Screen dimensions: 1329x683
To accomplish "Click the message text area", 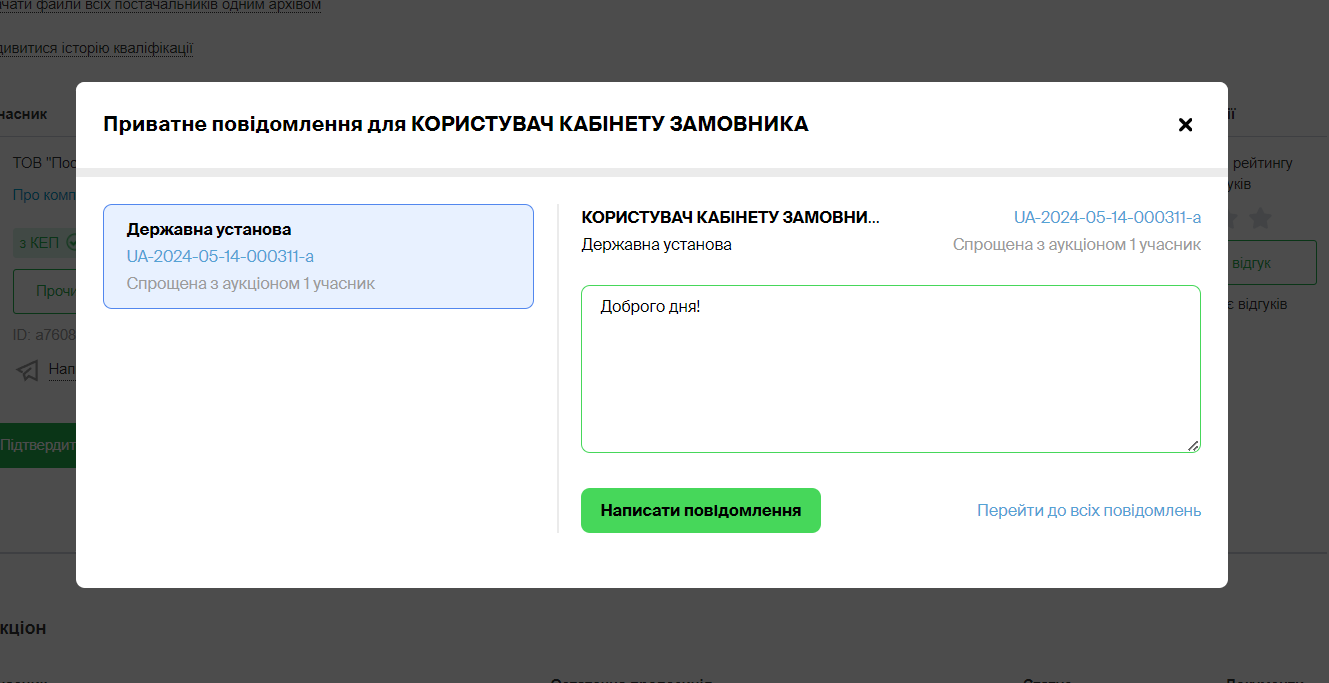I will 890,368.
